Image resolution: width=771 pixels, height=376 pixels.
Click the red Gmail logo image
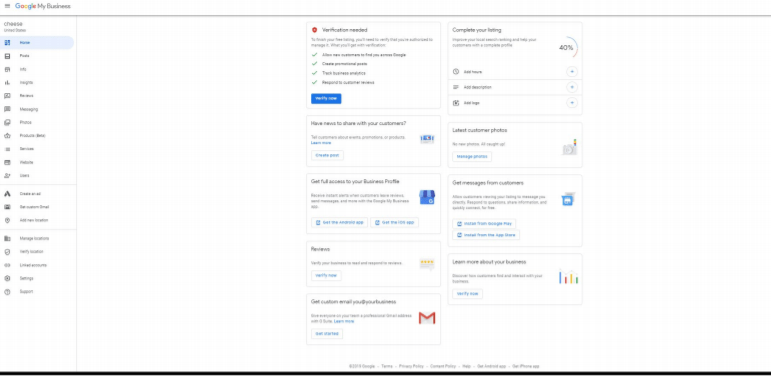(x=427, y=318)
